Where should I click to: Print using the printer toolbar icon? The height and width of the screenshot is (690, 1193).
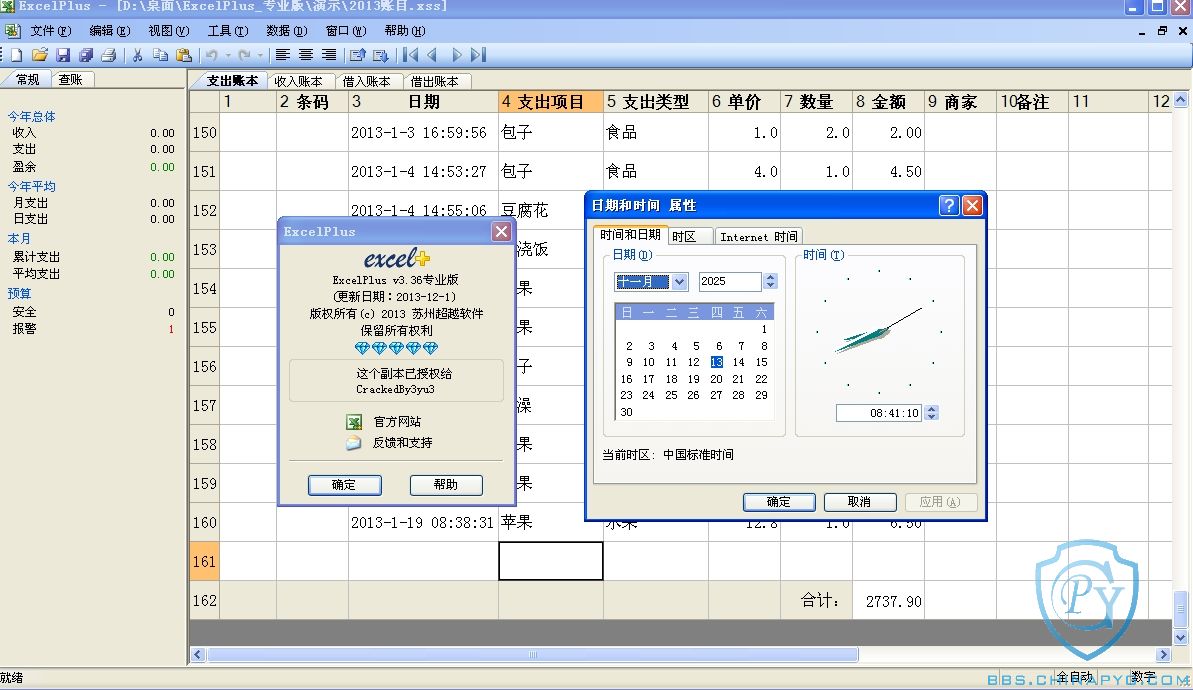pos(109,55)
